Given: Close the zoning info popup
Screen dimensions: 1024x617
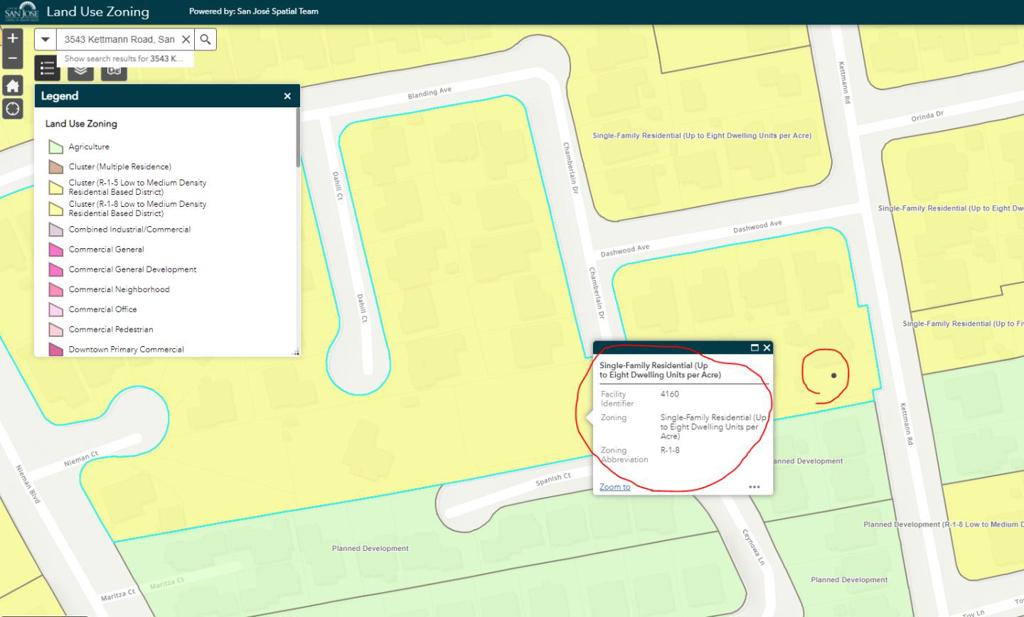Looking at the screenshot, I should [x=767, y=348].
